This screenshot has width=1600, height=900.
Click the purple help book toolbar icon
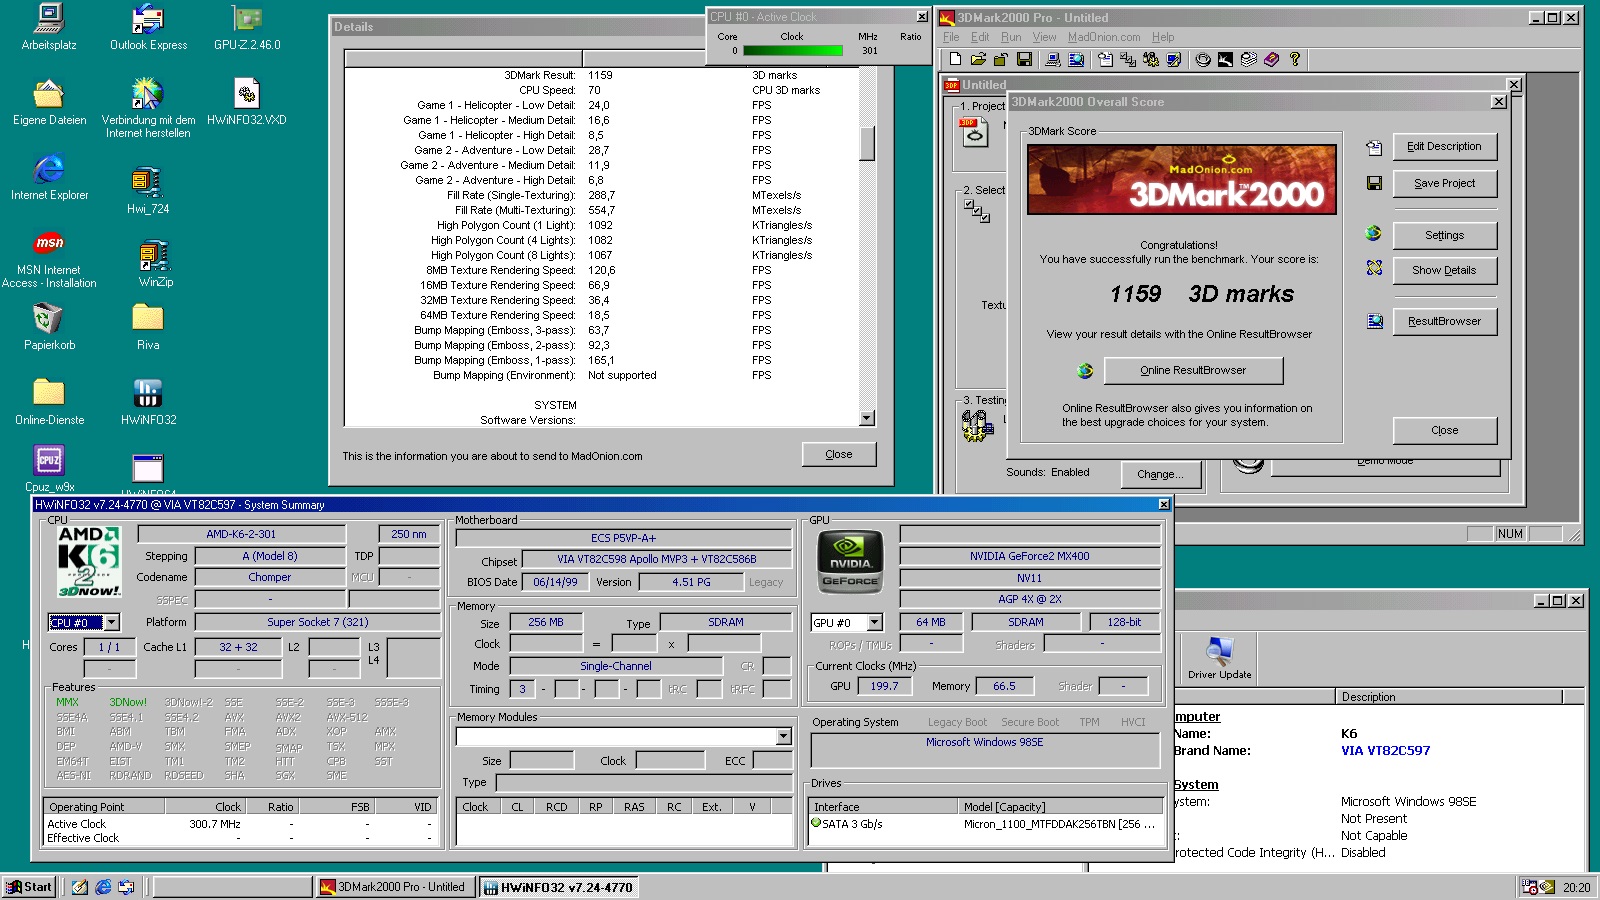(1272, 60)
